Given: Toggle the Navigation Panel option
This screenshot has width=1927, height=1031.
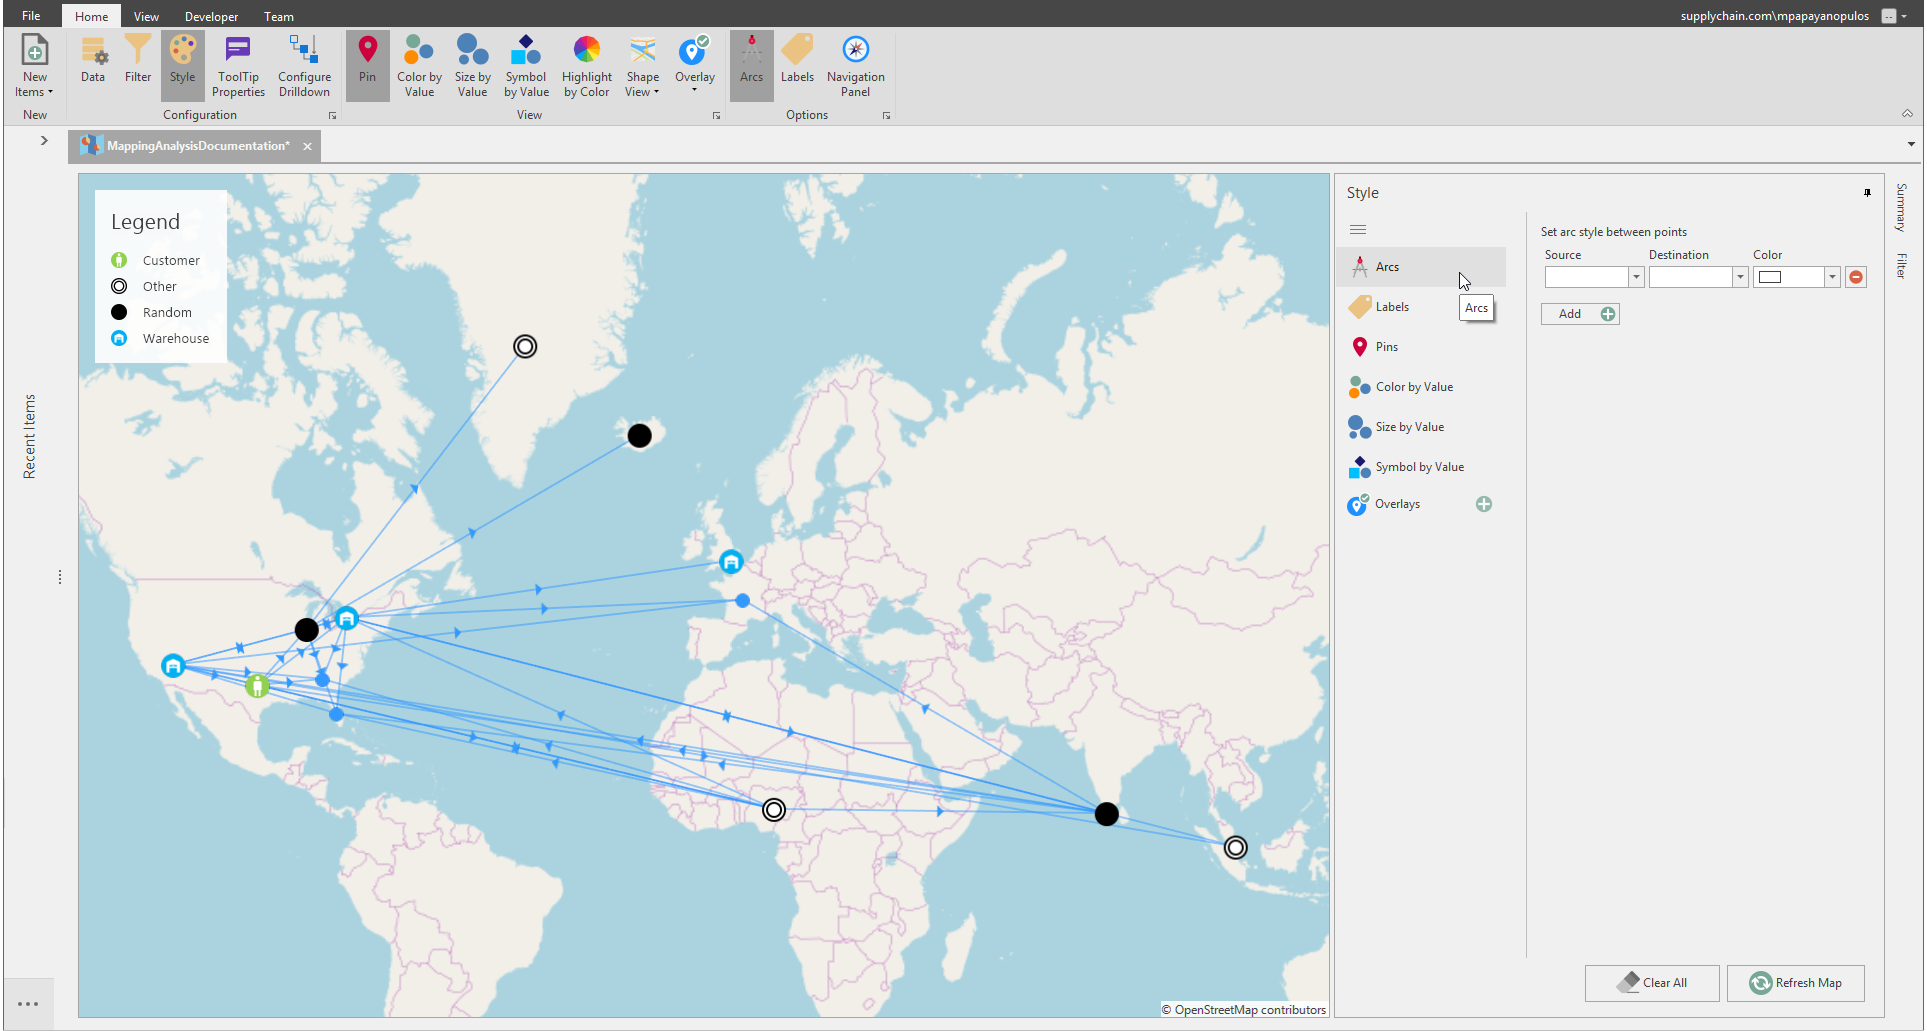Looking at the screenshot, I should tap(855, 66).
